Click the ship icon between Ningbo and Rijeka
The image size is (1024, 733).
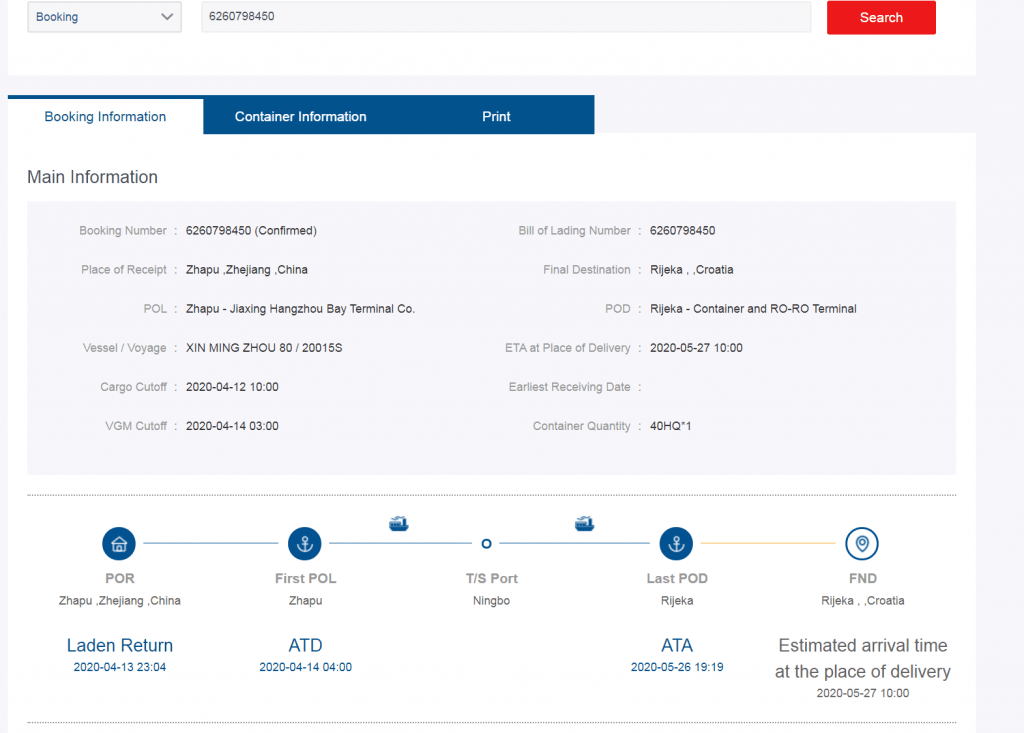(x=584, y=523)
